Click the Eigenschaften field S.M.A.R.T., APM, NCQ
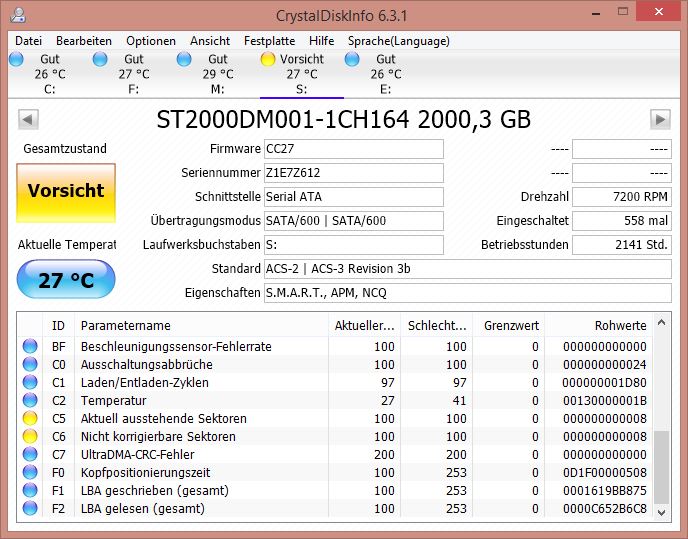This screenshot has height=539, width=688. tap(468, 293)
